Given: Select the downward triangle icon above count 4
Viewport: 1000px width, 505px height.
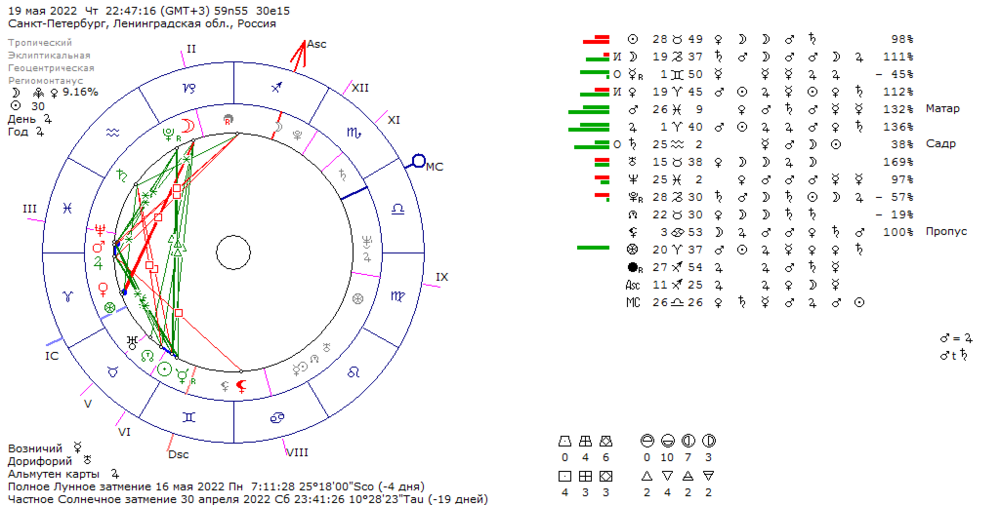Looking at the screenshot, I should [667, 476].
